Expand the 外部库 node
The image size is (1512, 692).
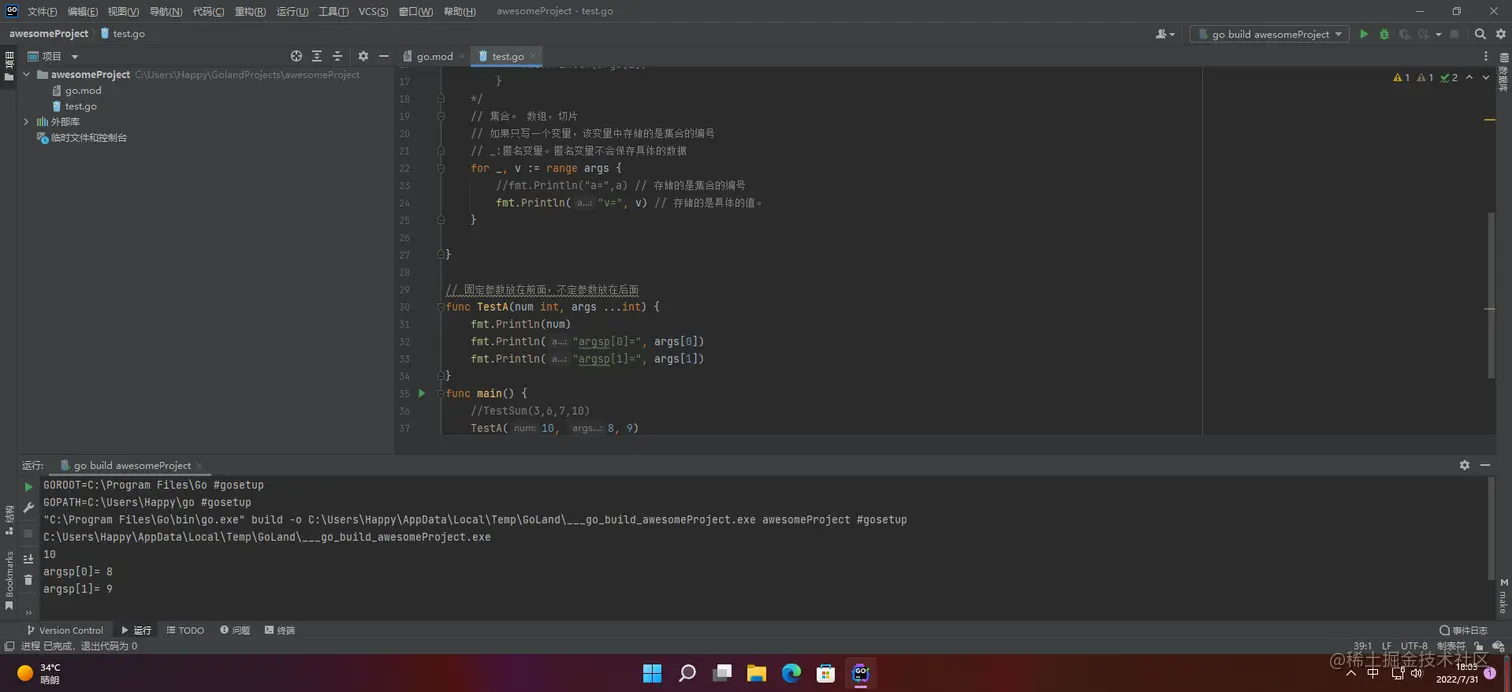click(x=27, y=122)
